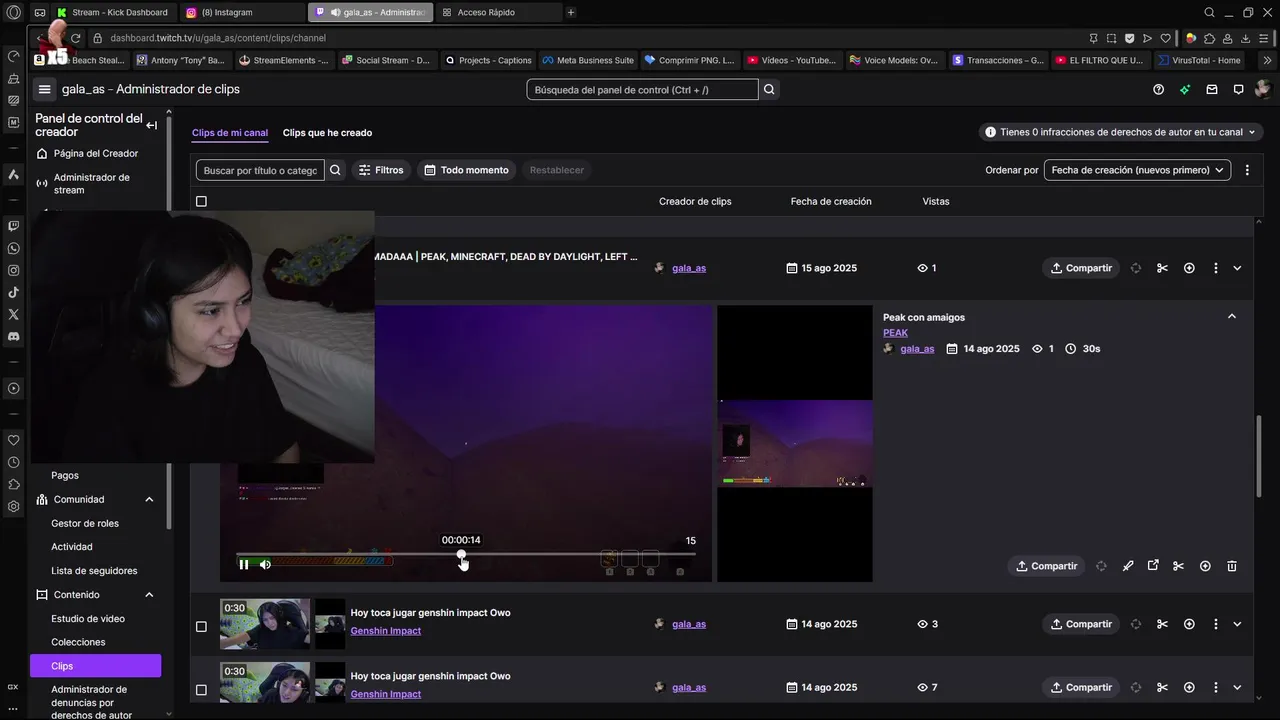Screen dimensions: 1280x720
Task: Delete the Peak con amaigos clip with trash icon
Action: pyautogui.click(x=1231, y=566)
